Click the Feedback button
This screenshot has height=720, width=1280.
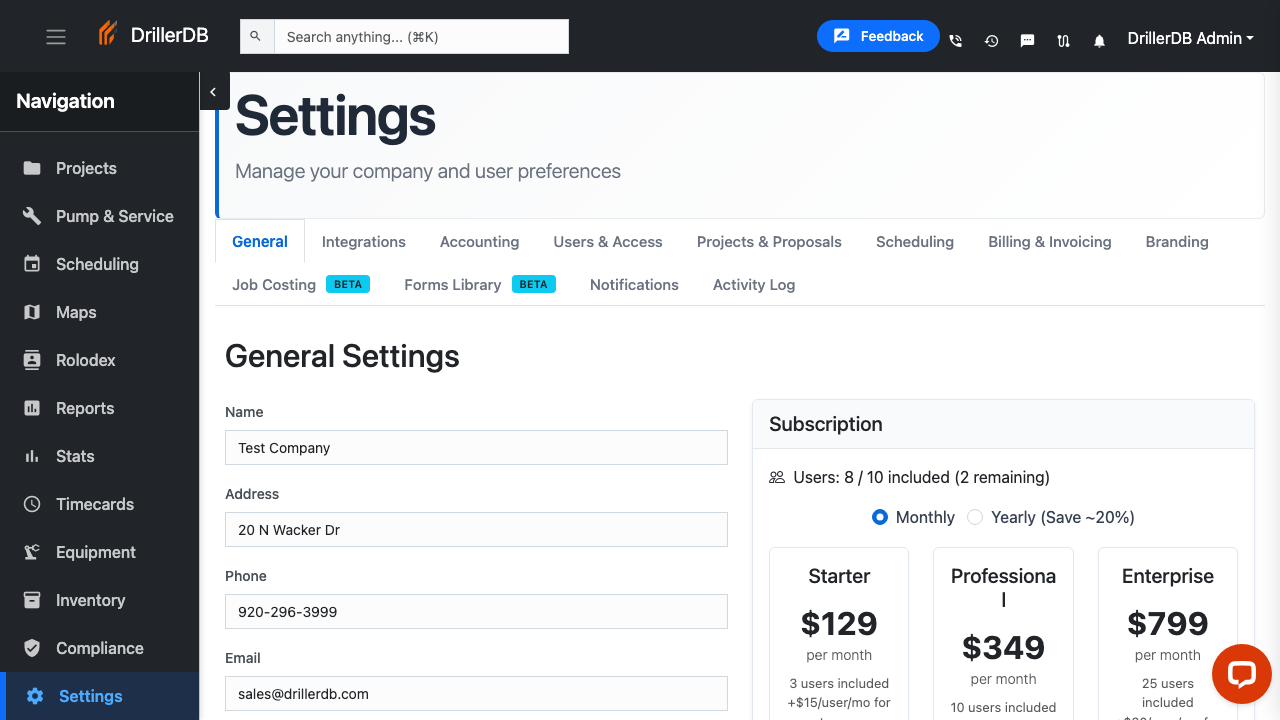878,35
